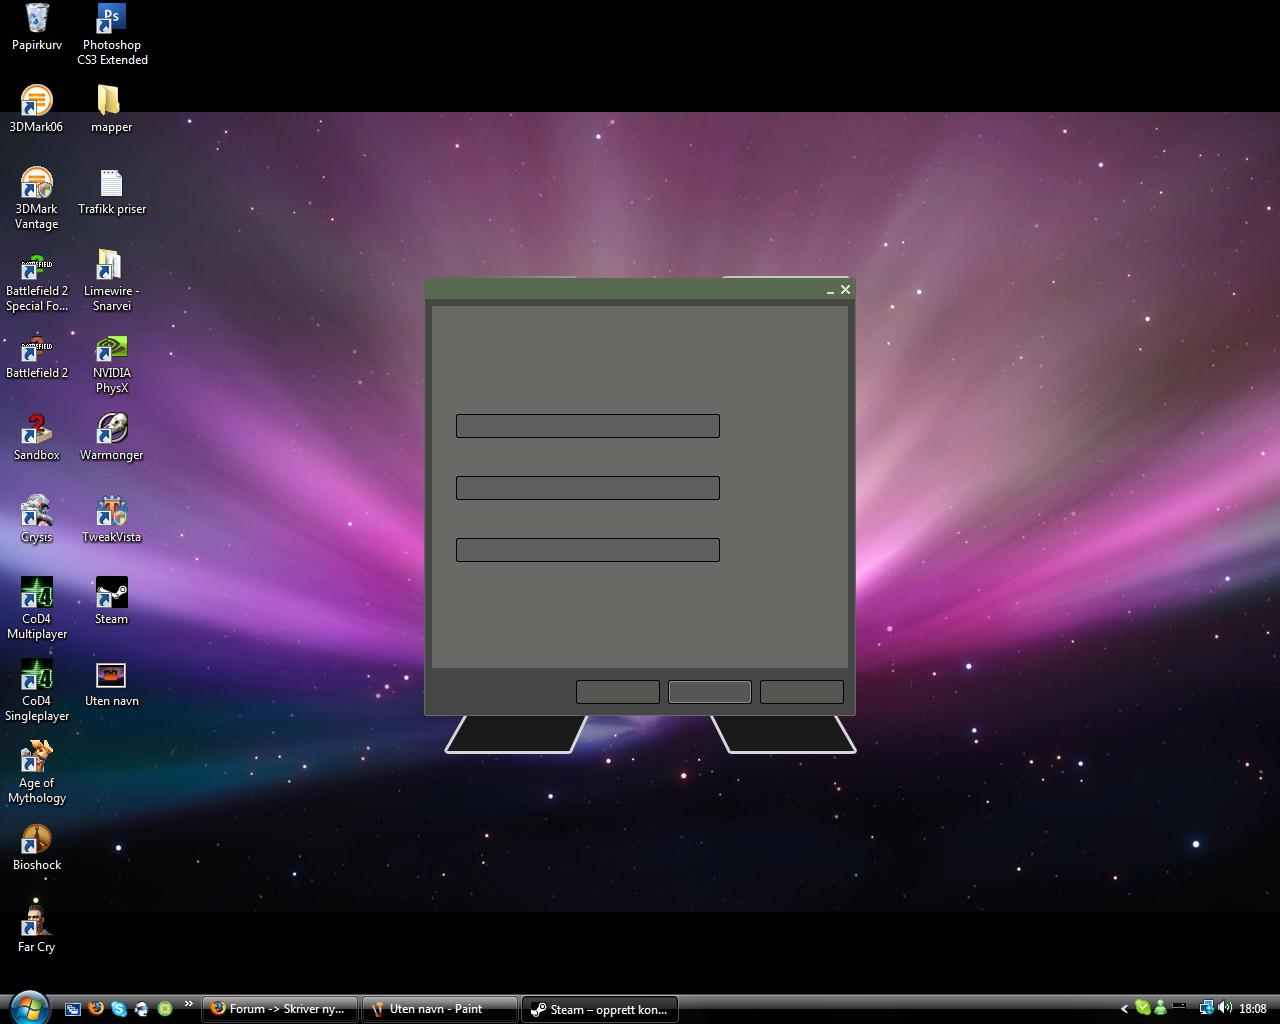Select the 3DMark06 desktop icon
1280x1024 pixels.
point(37,108)
